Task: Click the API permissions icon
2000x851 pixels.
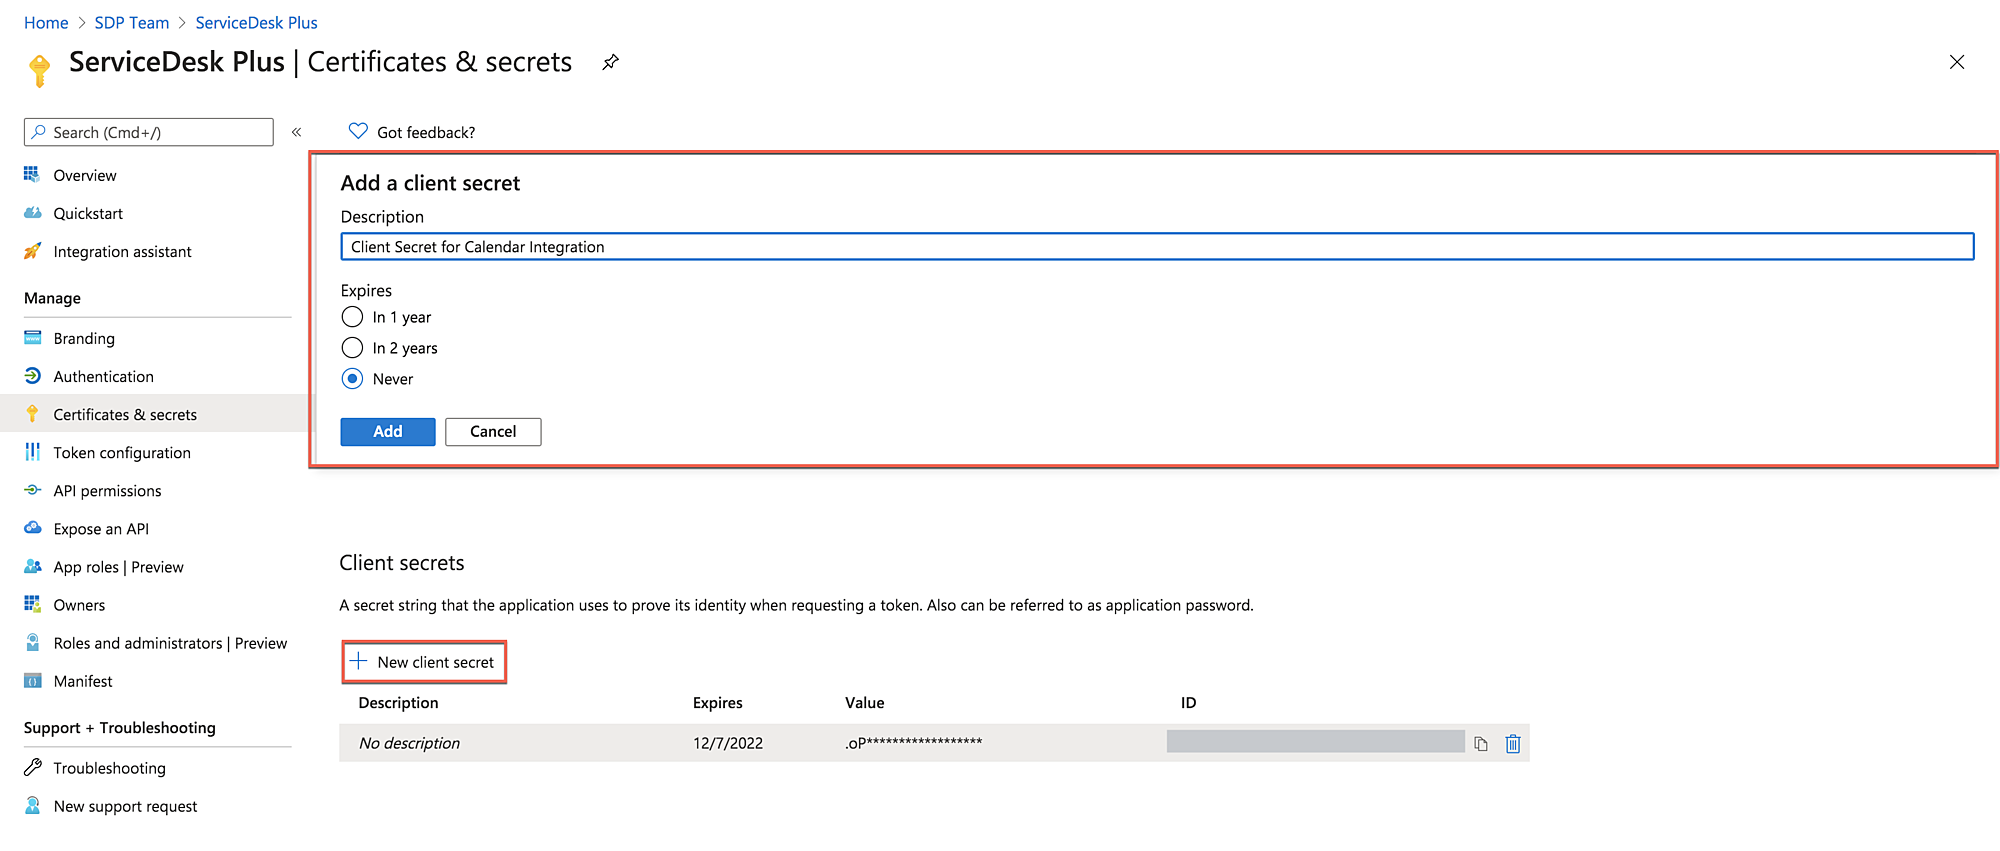Action: [32, 490]
